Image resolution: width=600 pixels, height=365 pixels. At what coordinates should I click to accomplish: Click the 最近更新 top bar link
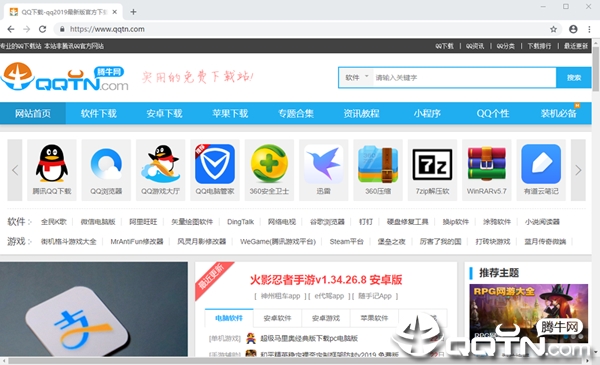coord(576,46)
